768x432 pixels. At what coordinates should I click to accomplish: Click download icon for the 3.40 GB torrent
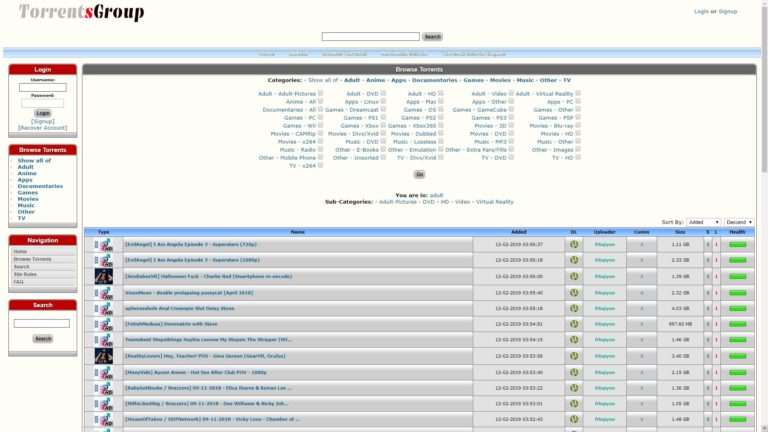(x=574, y=356)
